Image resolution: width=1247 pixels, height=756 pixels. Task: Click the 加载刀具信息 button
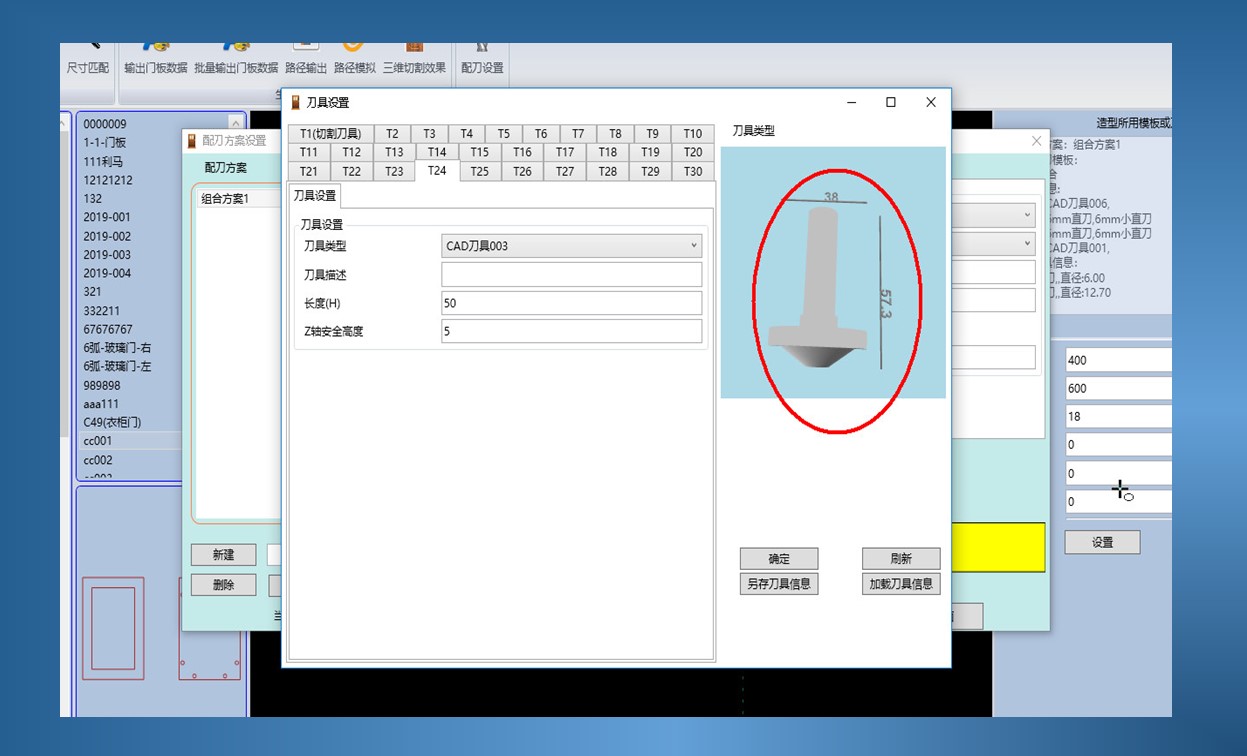pyautogui.click(x=900, y=584)
